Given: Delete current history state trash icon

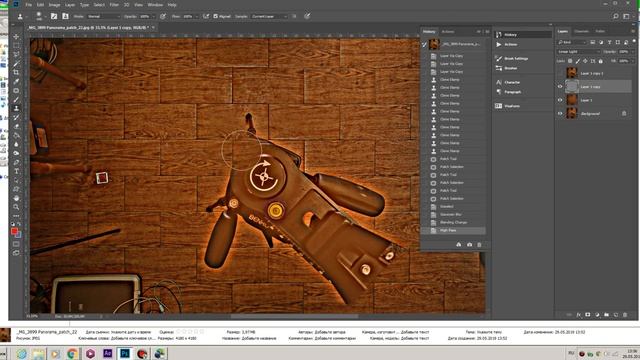Looking at the screenshot, I should pos(480,244).
